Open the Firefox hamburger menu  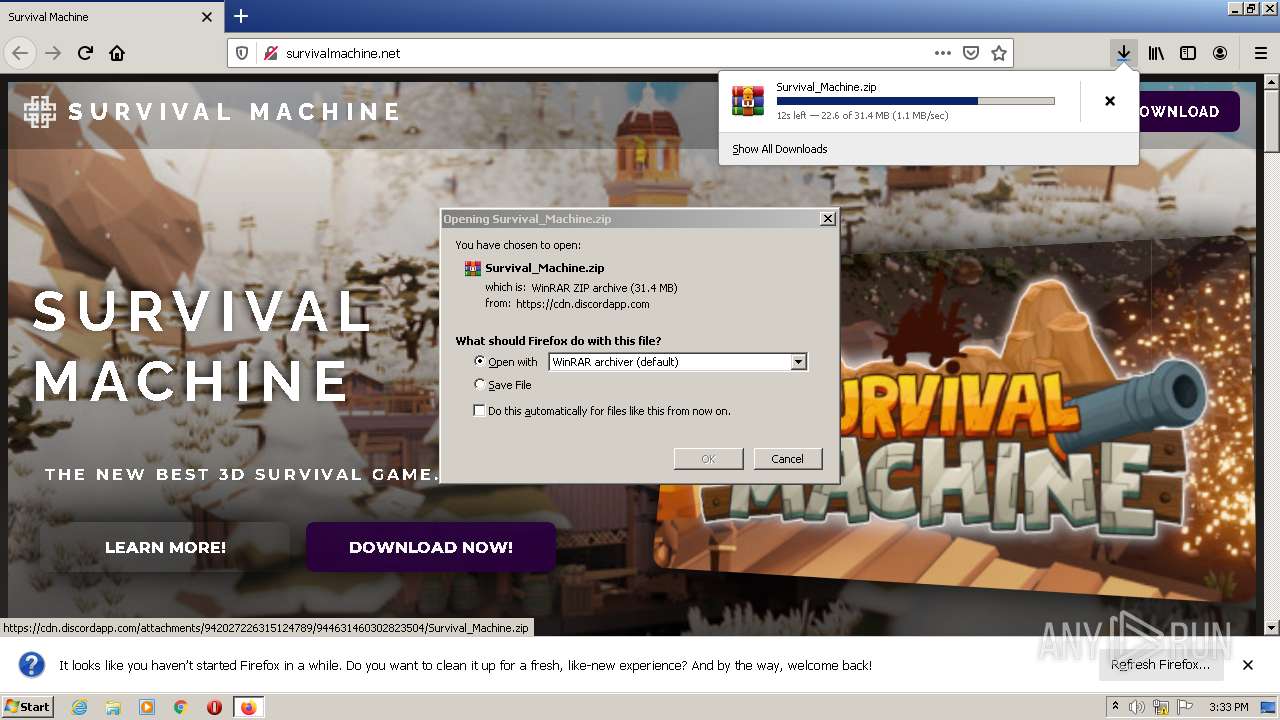(x=1260, y=53)
